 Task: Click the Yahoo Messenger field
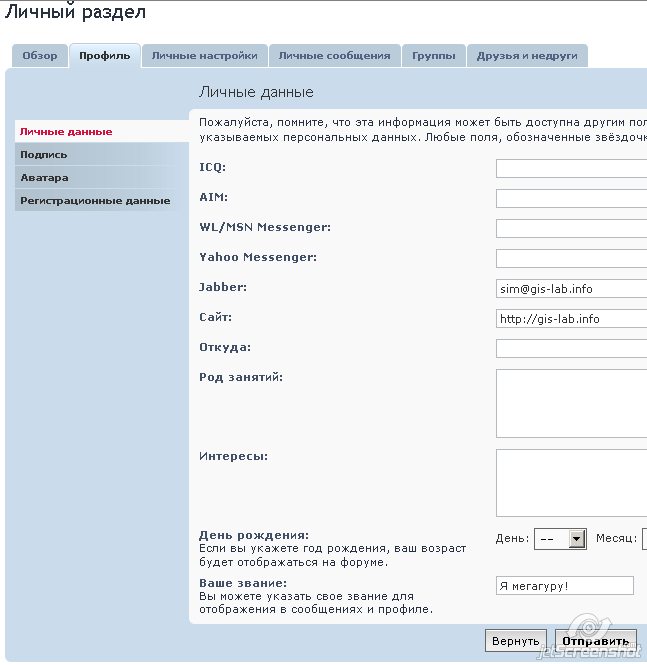click(572, 258)
